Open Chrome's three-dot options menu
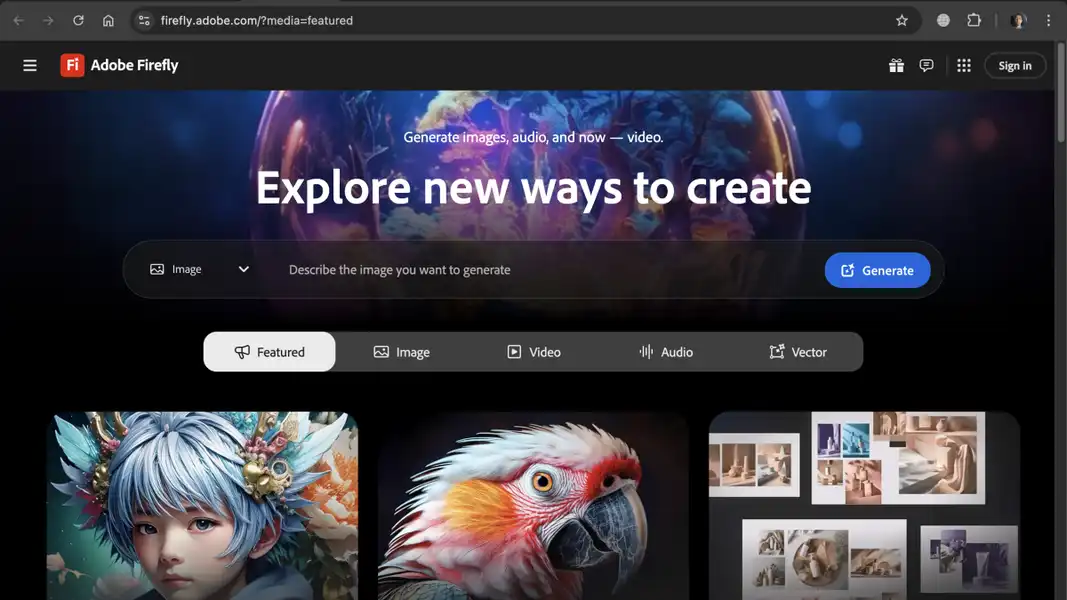The width and height of the screenshot is (1067, 600). pos(1049,19)
